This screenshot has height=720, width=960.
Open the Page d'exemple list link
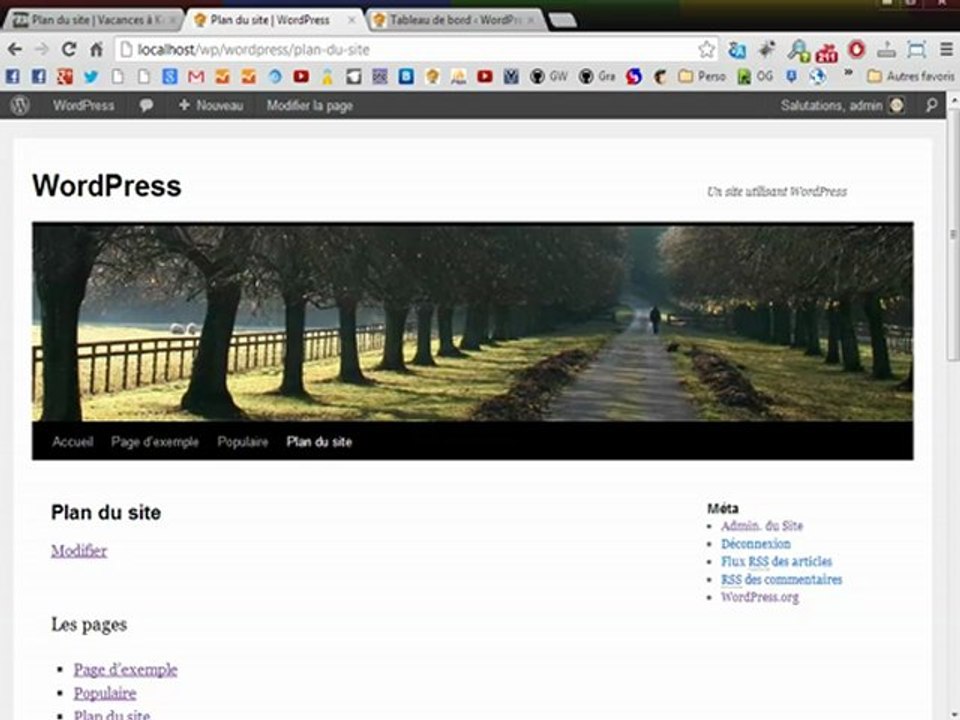coord(126,669)
